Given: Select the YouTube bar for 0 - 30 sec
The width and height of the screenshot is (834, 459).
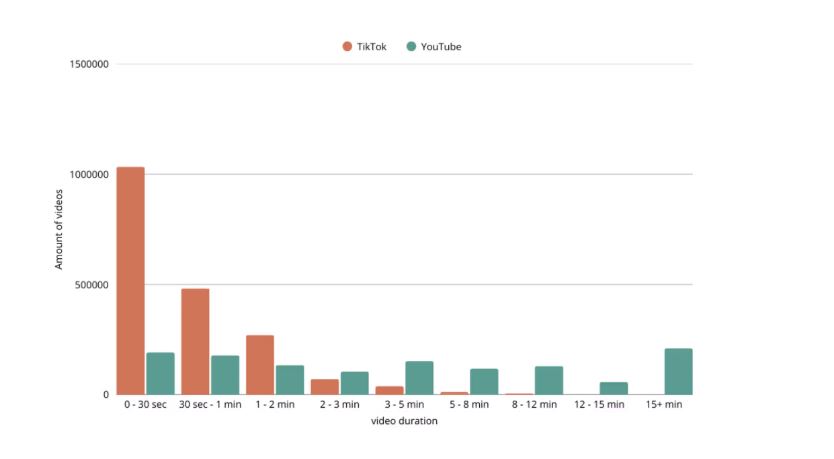Looking at the screenshot, I should 160,374.
